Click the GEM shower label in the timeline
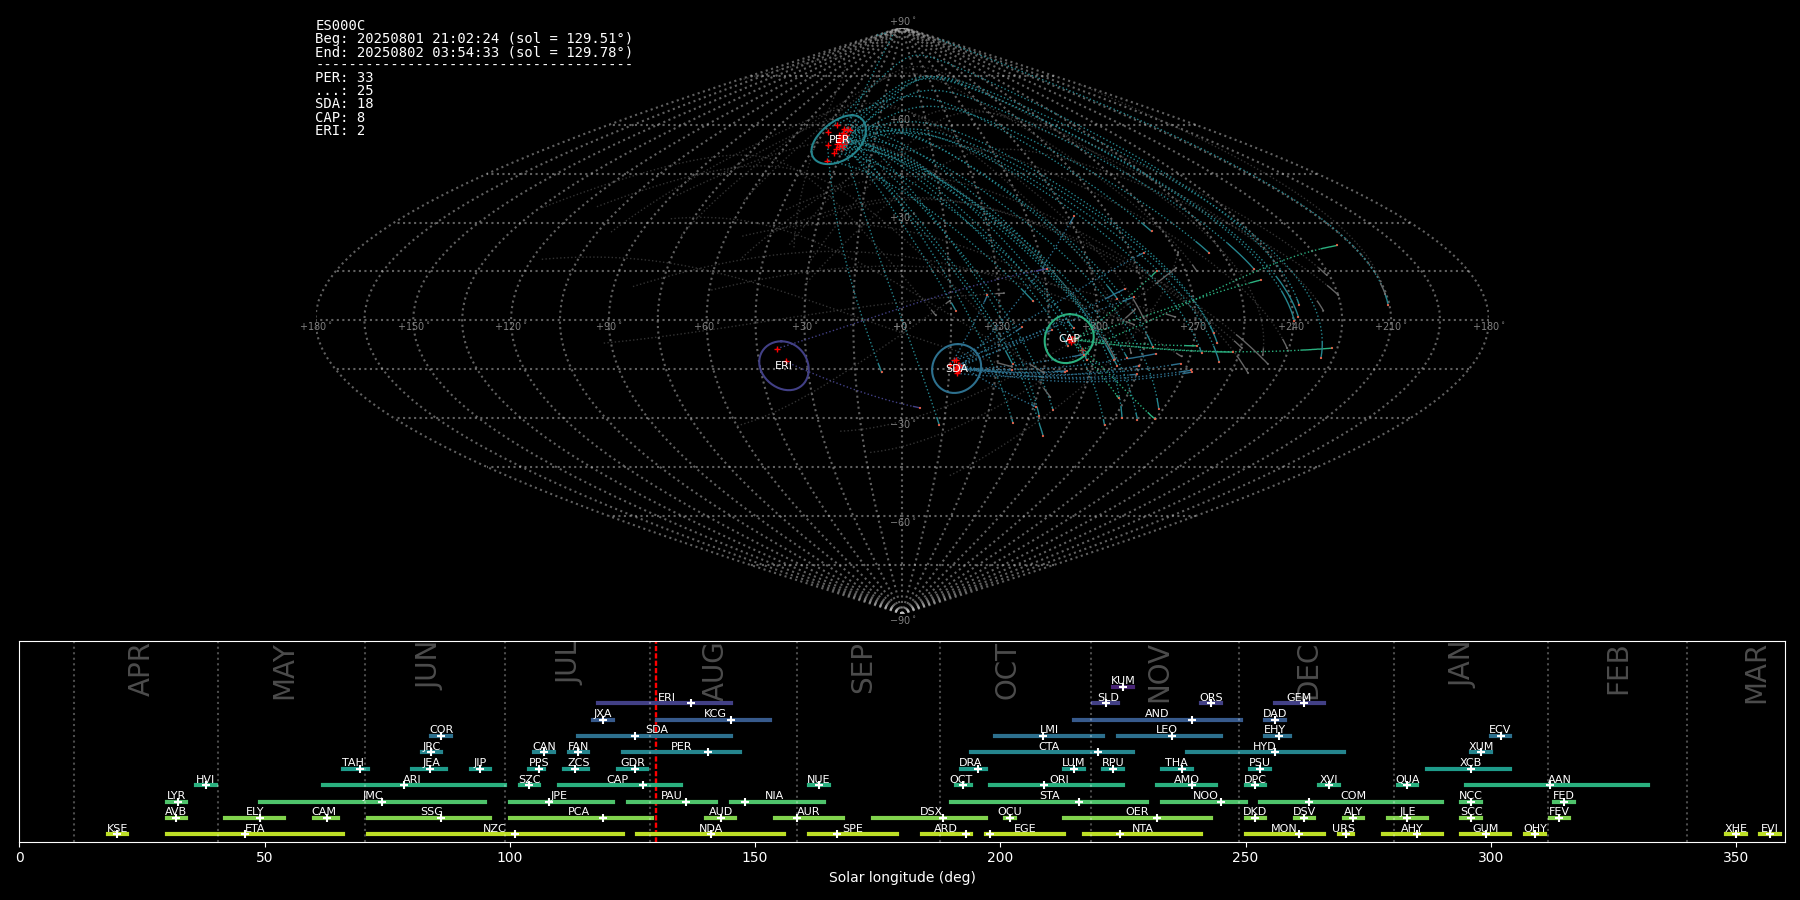 [1299, 698]
